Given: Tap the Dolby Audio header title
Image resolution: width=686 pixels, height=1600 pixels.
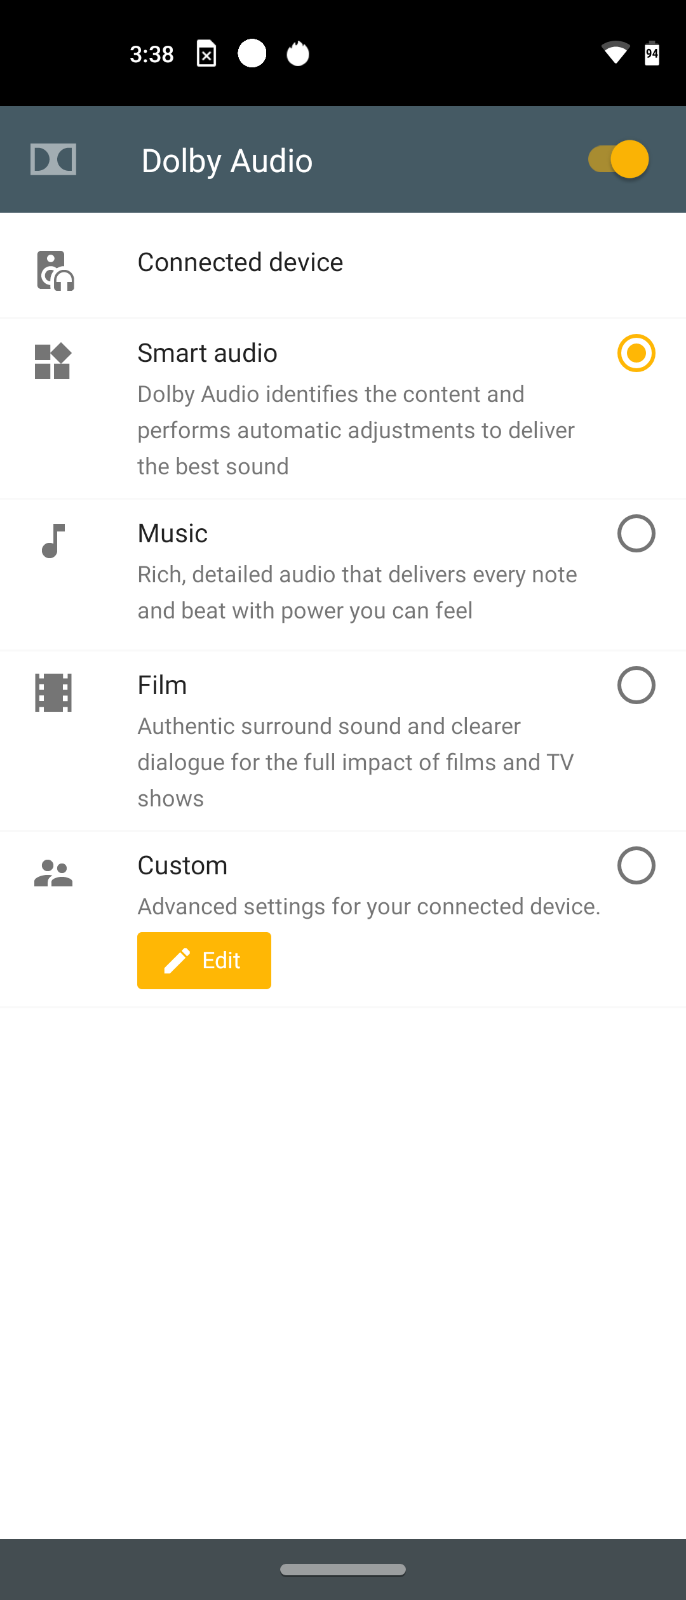Looking at the screenshot, I should [227, 161].
